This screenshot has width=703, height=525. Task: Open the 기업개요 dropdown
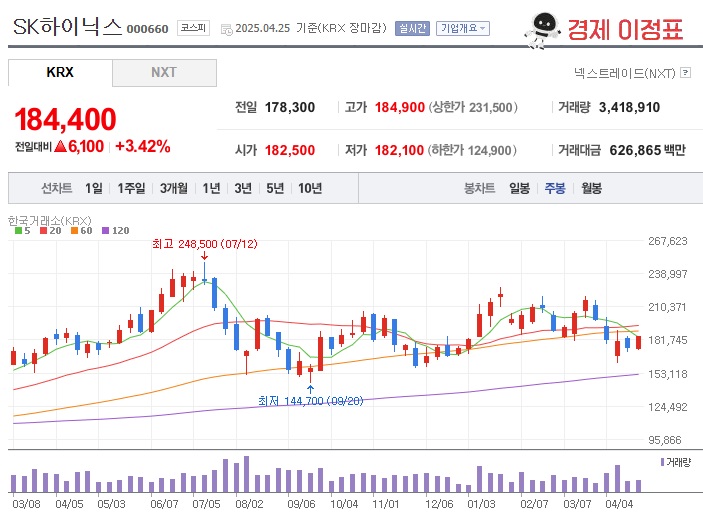tap(463, 28)
